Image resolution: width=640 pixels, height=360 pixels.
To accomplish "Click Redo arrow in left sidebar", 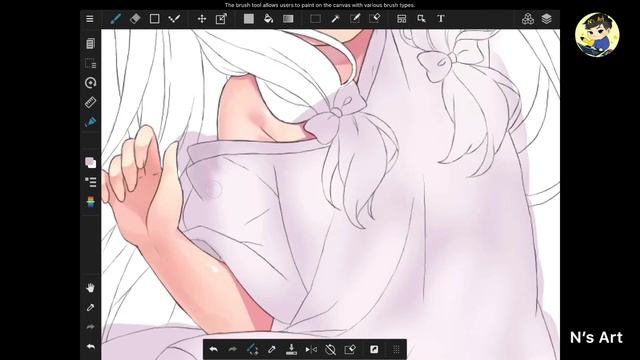I will 91,327.
